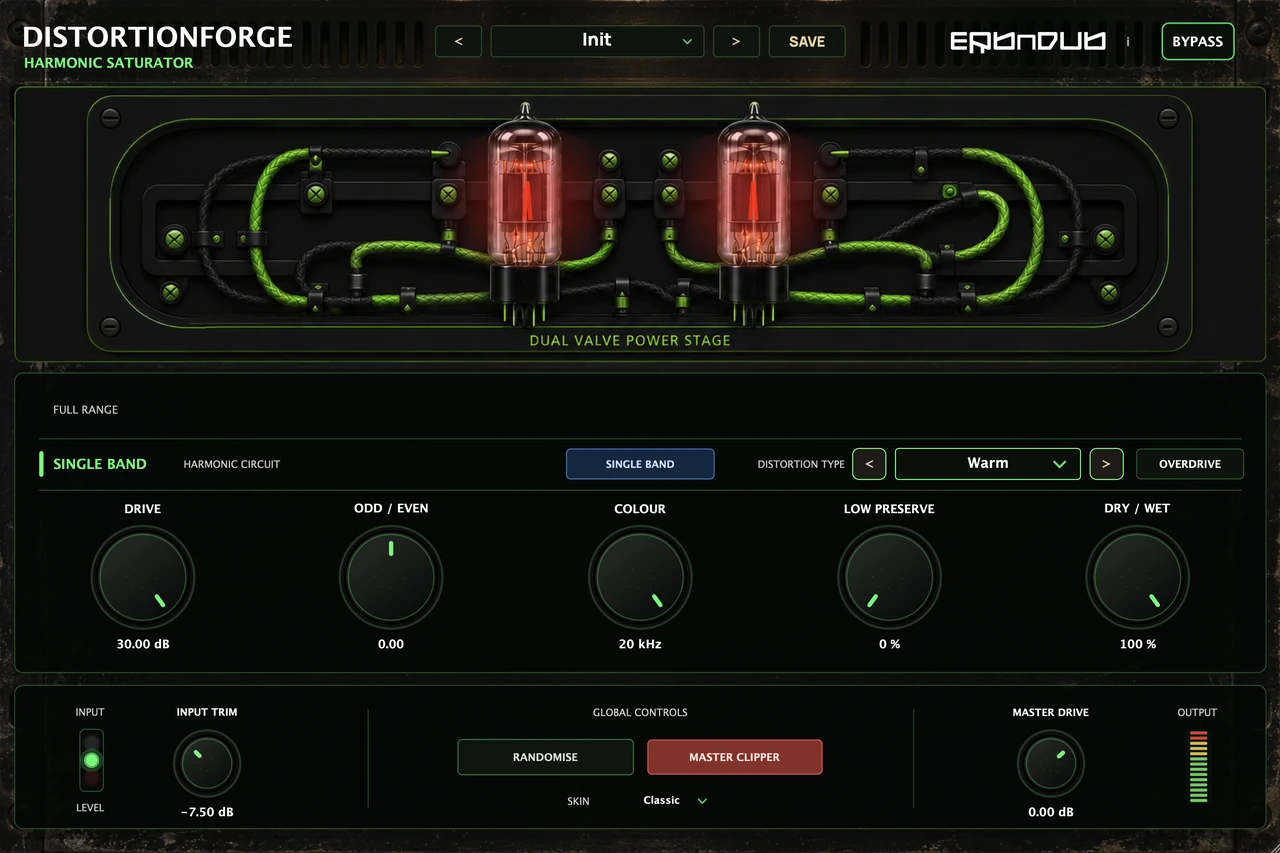Toggle the red MASTER CLIPPER button

pos(735,757)
